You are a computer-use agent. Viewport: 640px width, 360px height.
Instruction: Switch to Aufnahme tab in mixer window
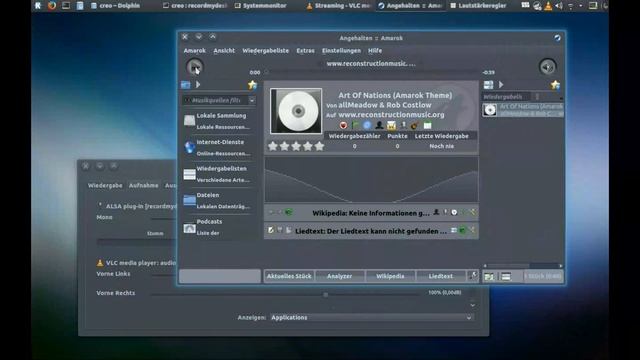[143, 185]
